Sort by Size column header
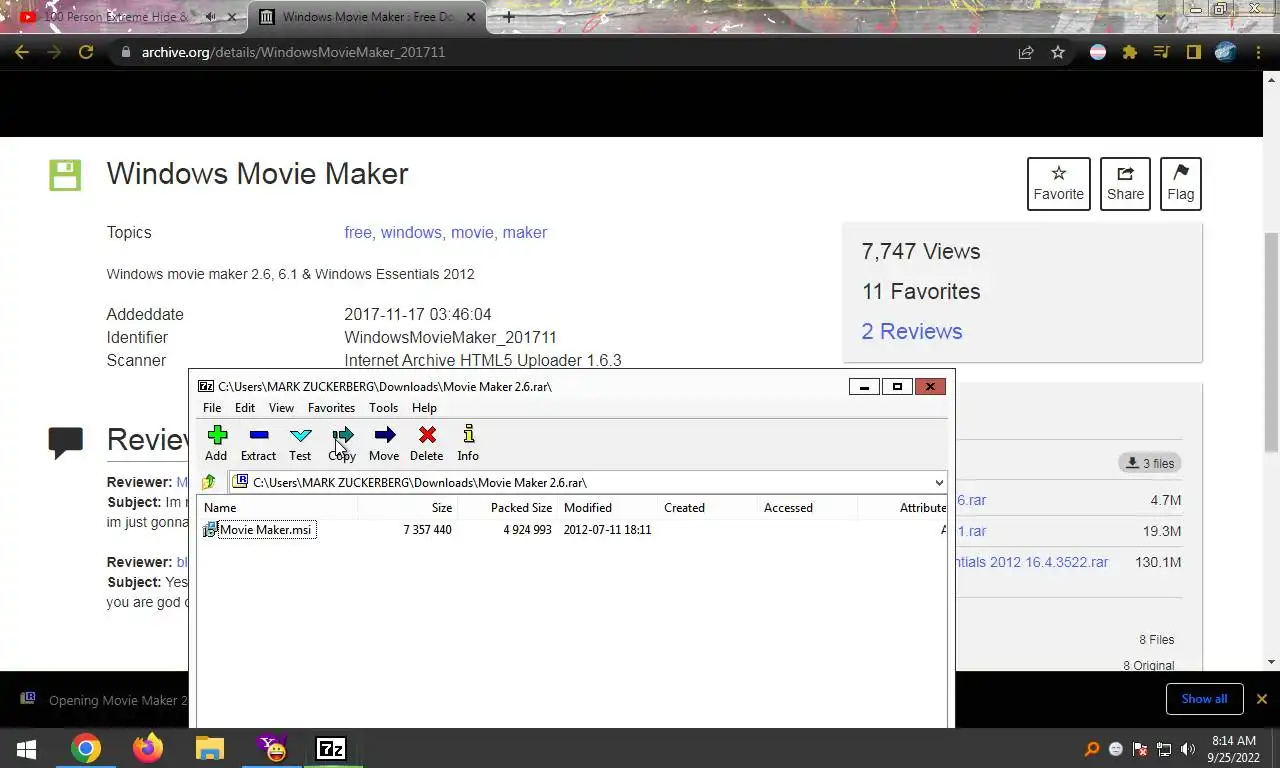 pos(408,508)
